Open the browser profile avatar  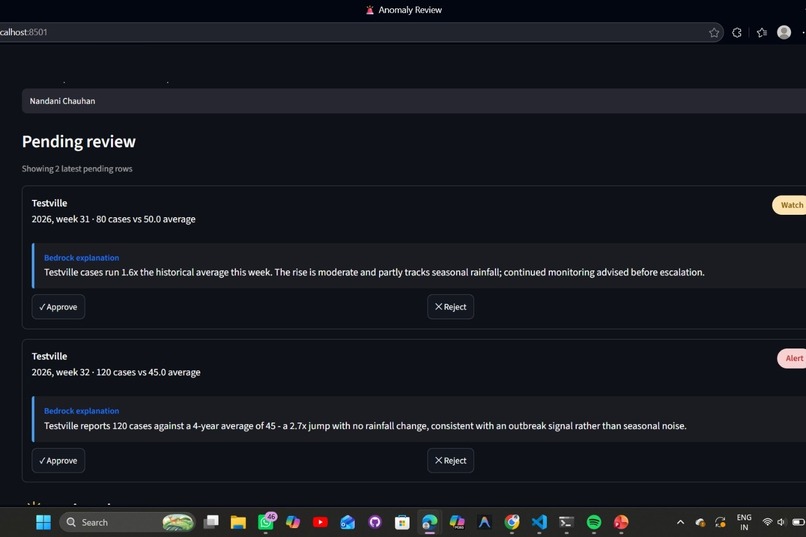click(x=784, y=32)
